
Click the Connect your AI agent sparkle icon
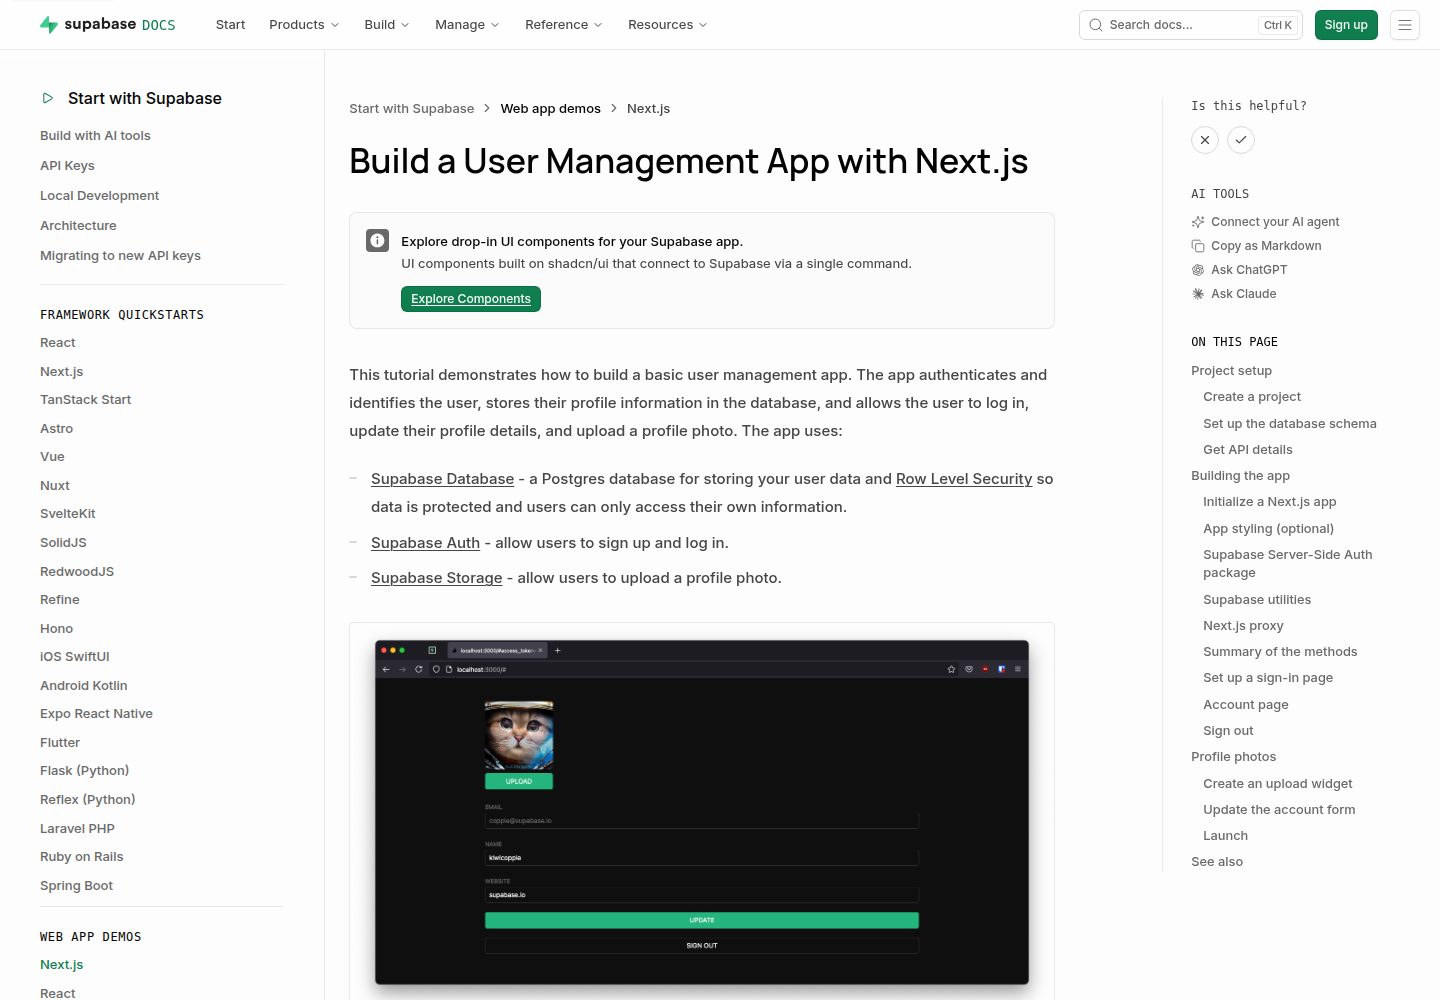coord(1198,222)
